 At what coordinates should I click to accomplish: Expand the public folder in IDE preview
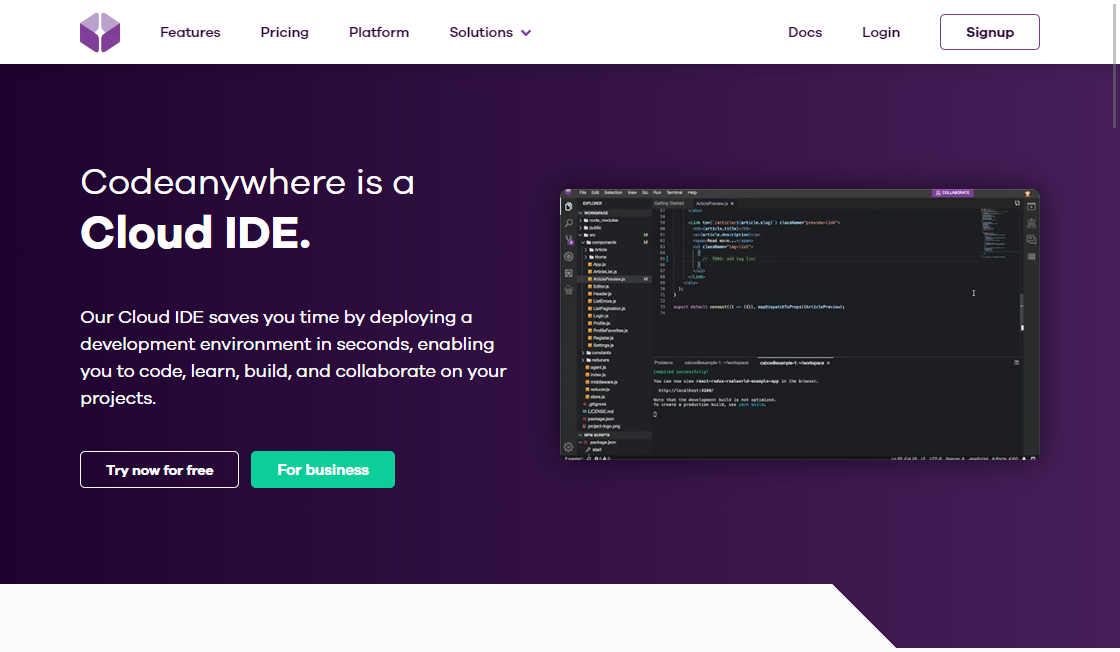click(x=591, y=228)
